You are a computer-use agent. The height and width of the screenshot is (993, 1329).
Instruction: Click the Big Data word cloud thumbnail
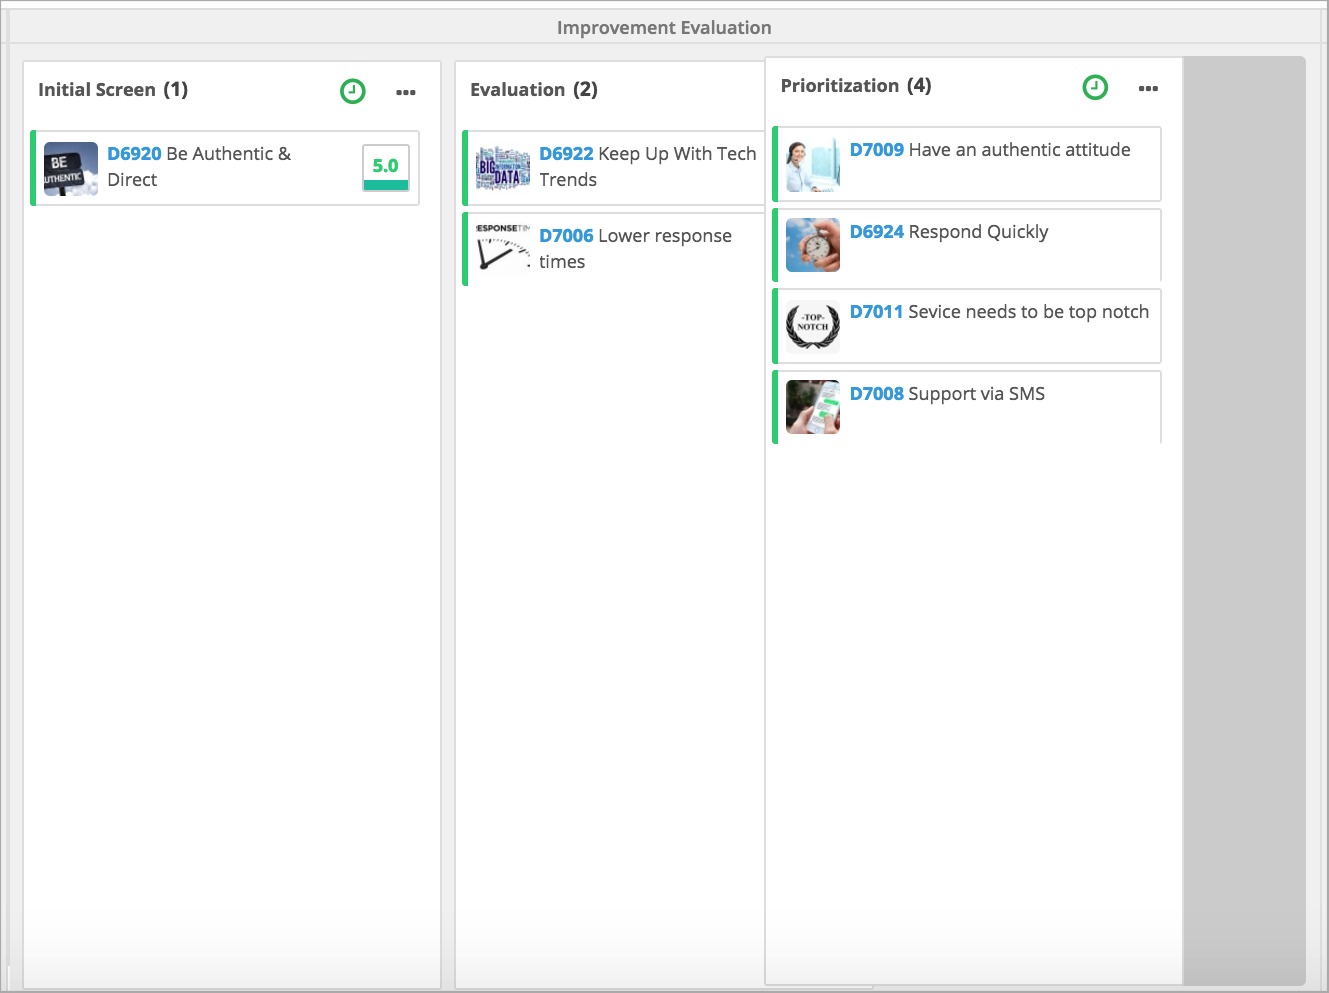tap(503, 169)
